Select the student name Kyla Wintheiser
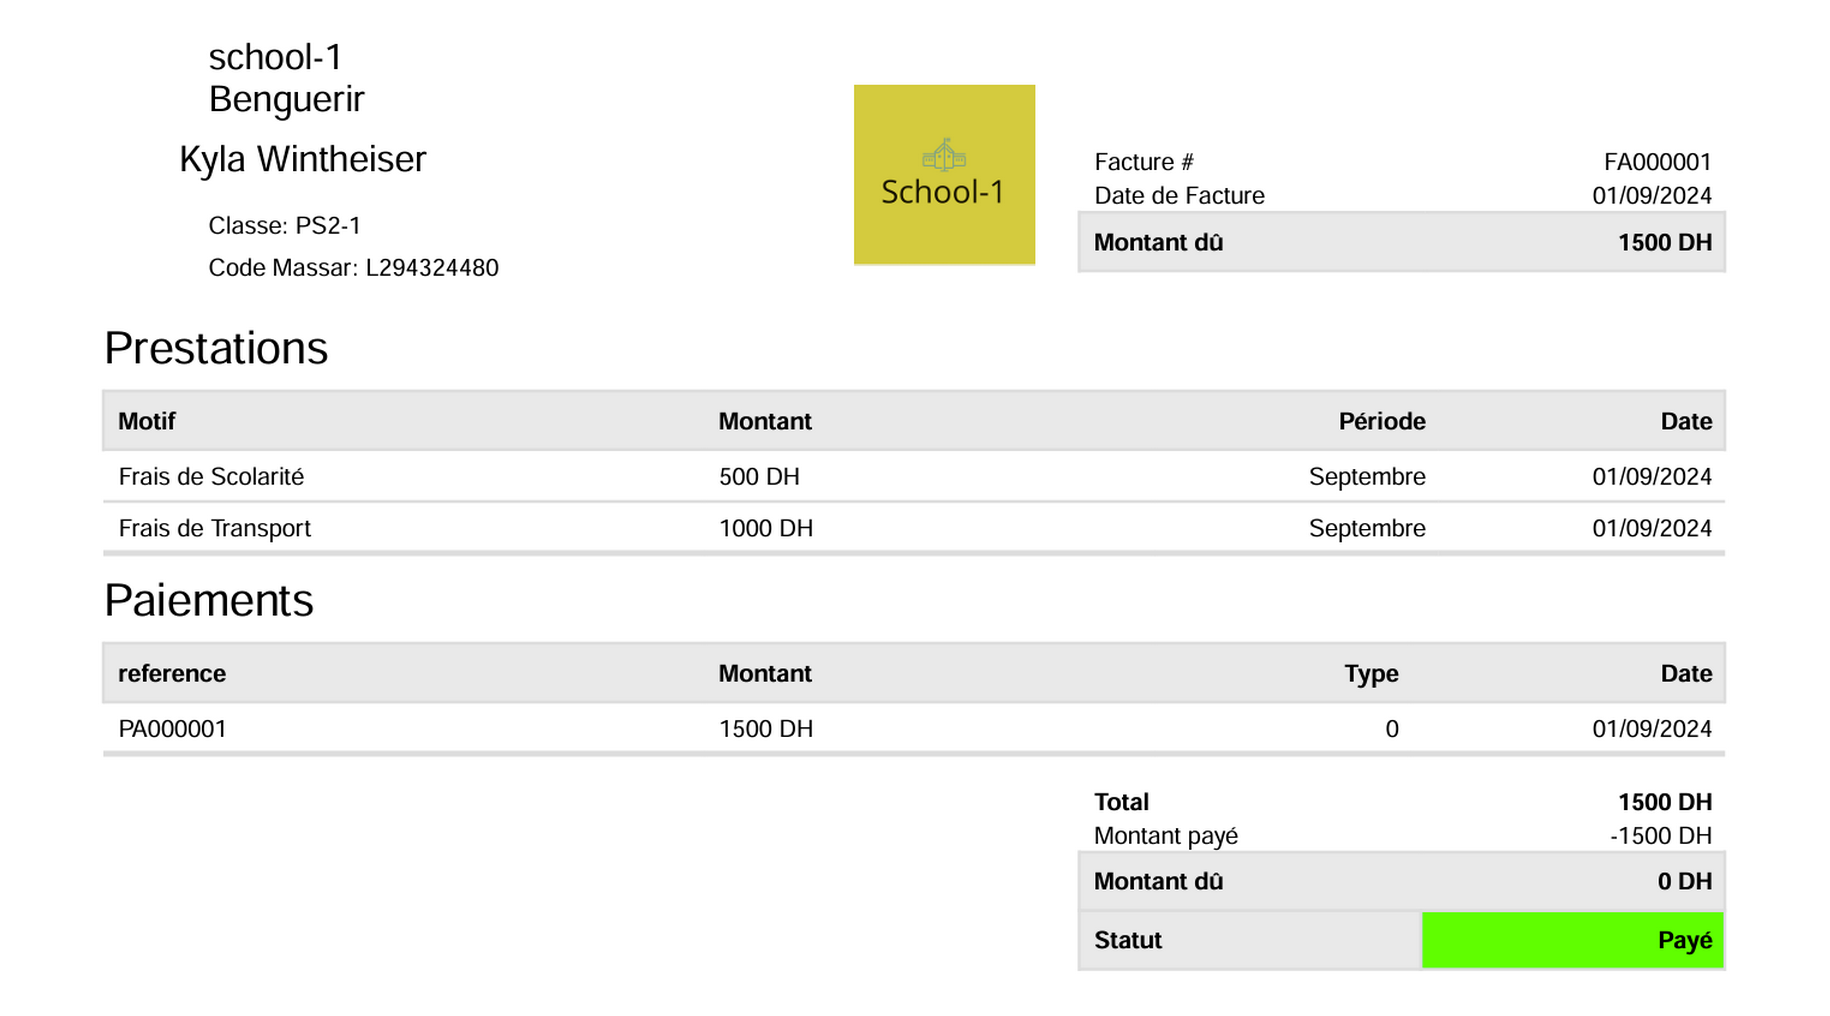The height and width of the screenshot is (1016, 1830). click(302, 159)
